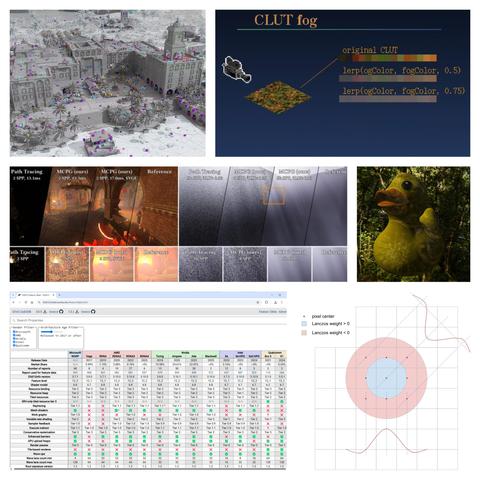480x480 pixels.
Task: Click the Sampler feedback row label
Action: coord(39,424)
